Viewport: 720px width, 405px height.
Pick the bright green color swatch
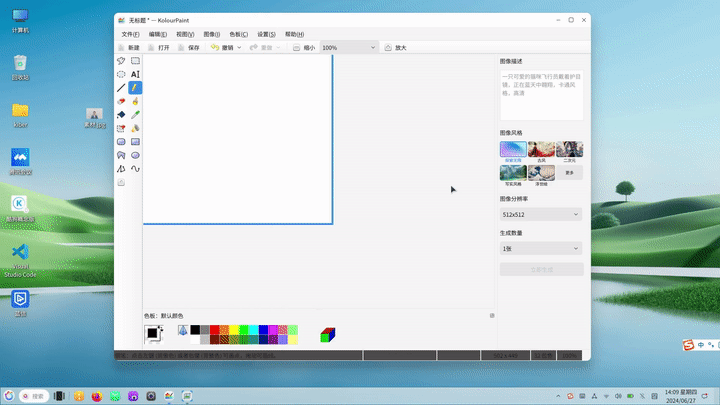click(x=244, y=330)
